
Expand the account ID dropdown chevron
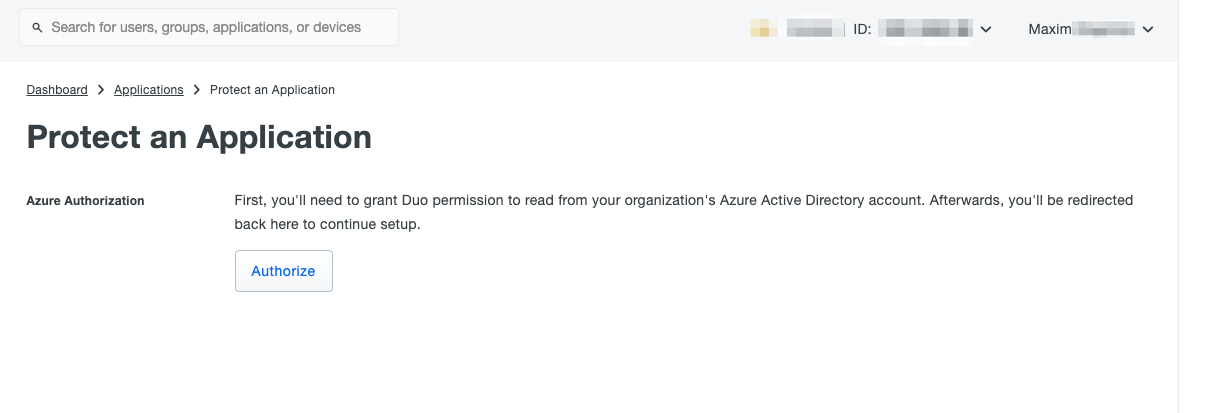click(986, 30)
